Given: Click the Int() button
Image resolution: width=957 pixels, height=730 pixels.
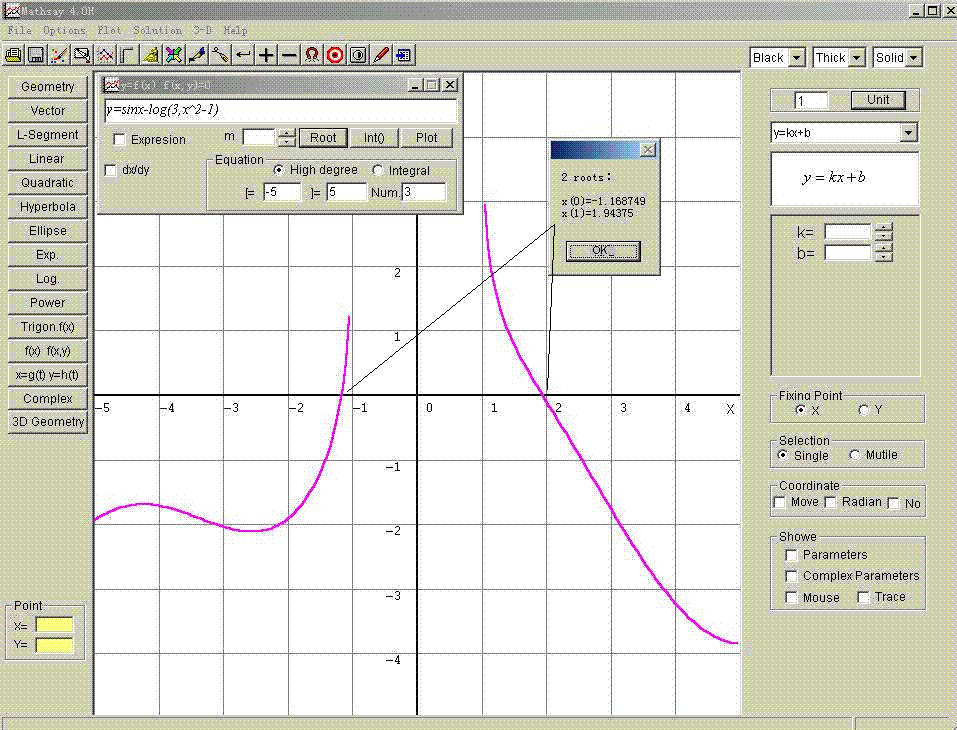Looking at the screenshot, I should [374, 138].
